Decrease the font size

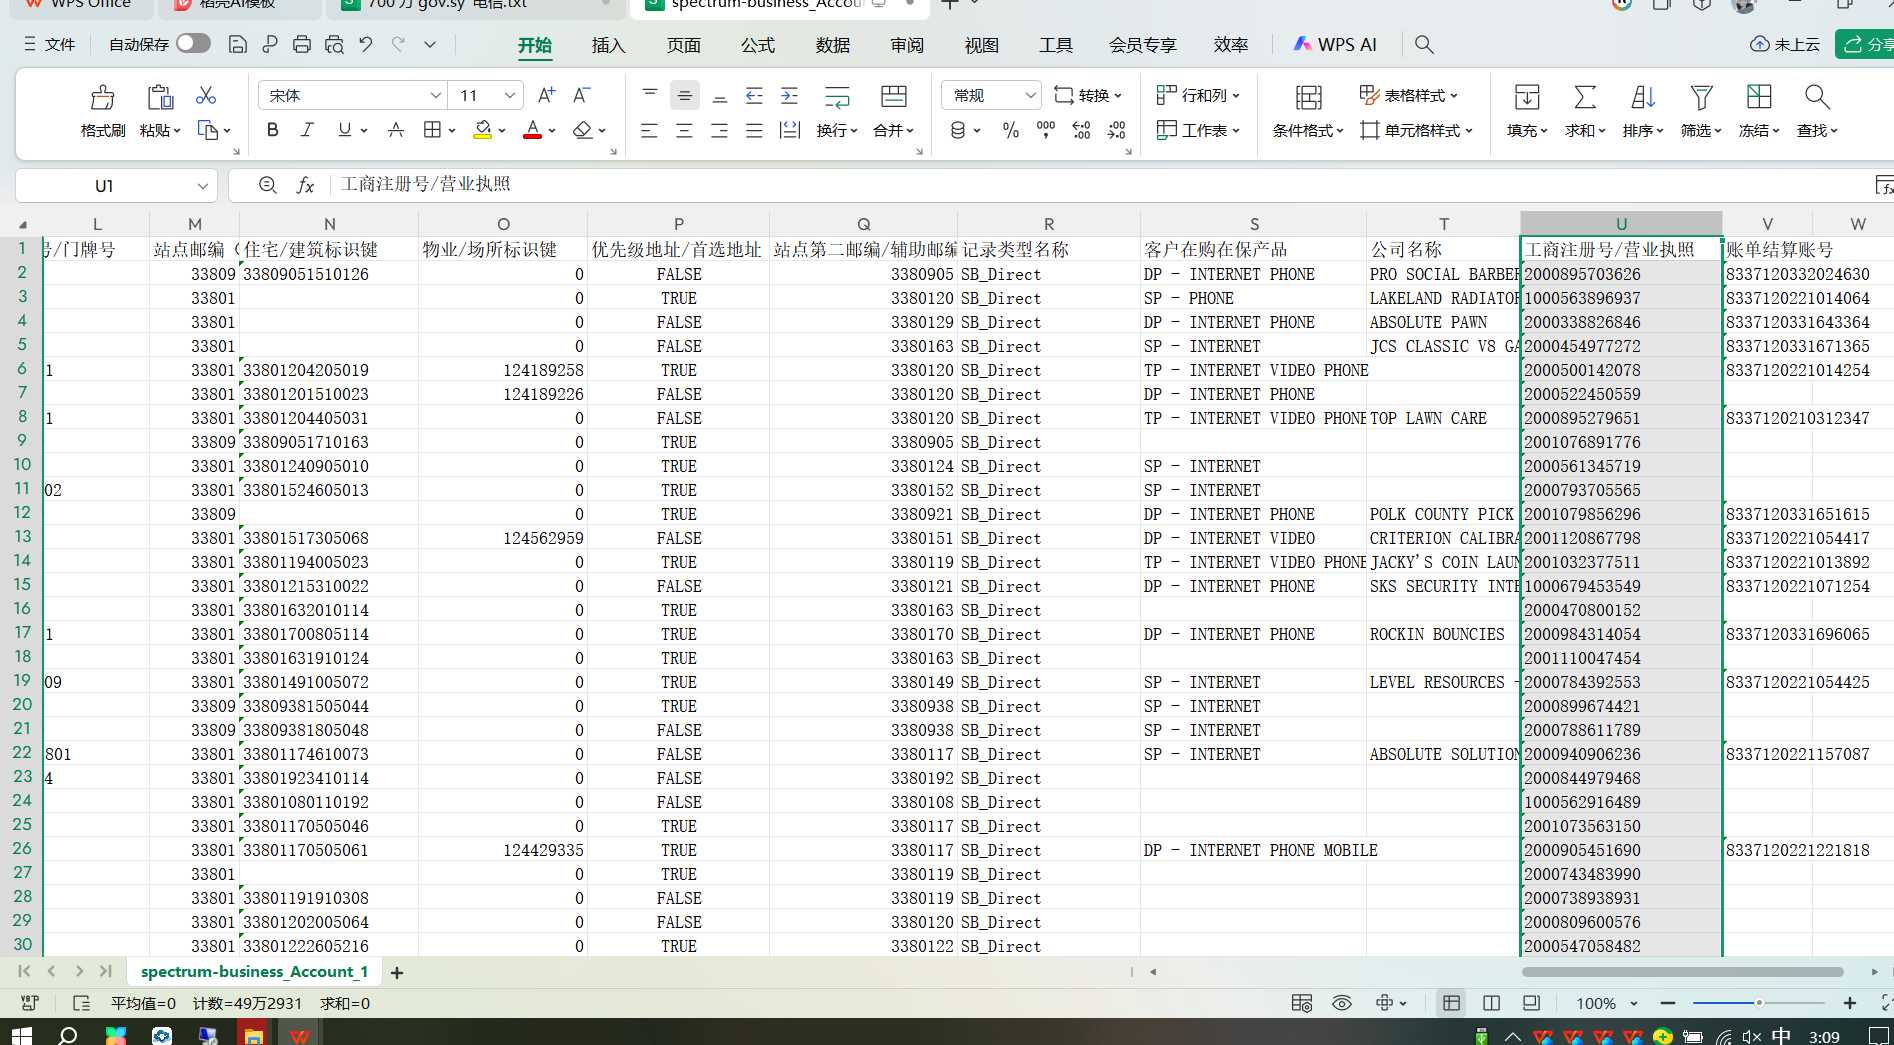[x=582, y=96]
